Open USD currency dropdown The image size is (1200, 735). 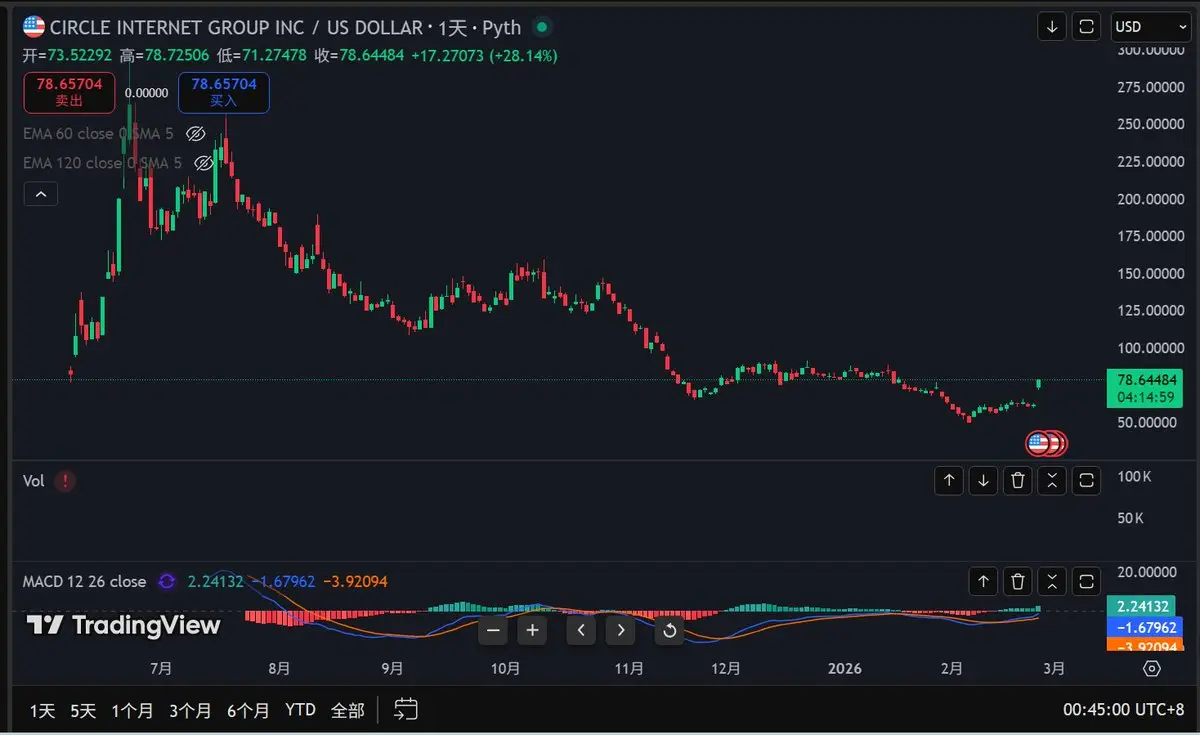1149,27
